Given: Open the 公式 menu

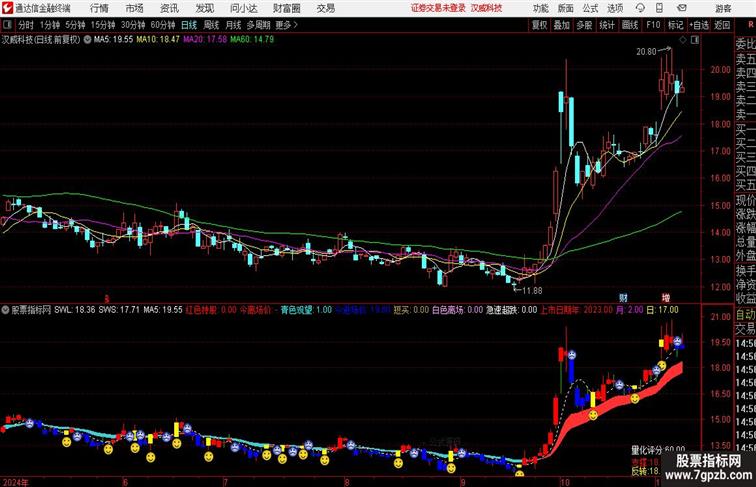Looking at the screenshot, I should pos(590,8).
